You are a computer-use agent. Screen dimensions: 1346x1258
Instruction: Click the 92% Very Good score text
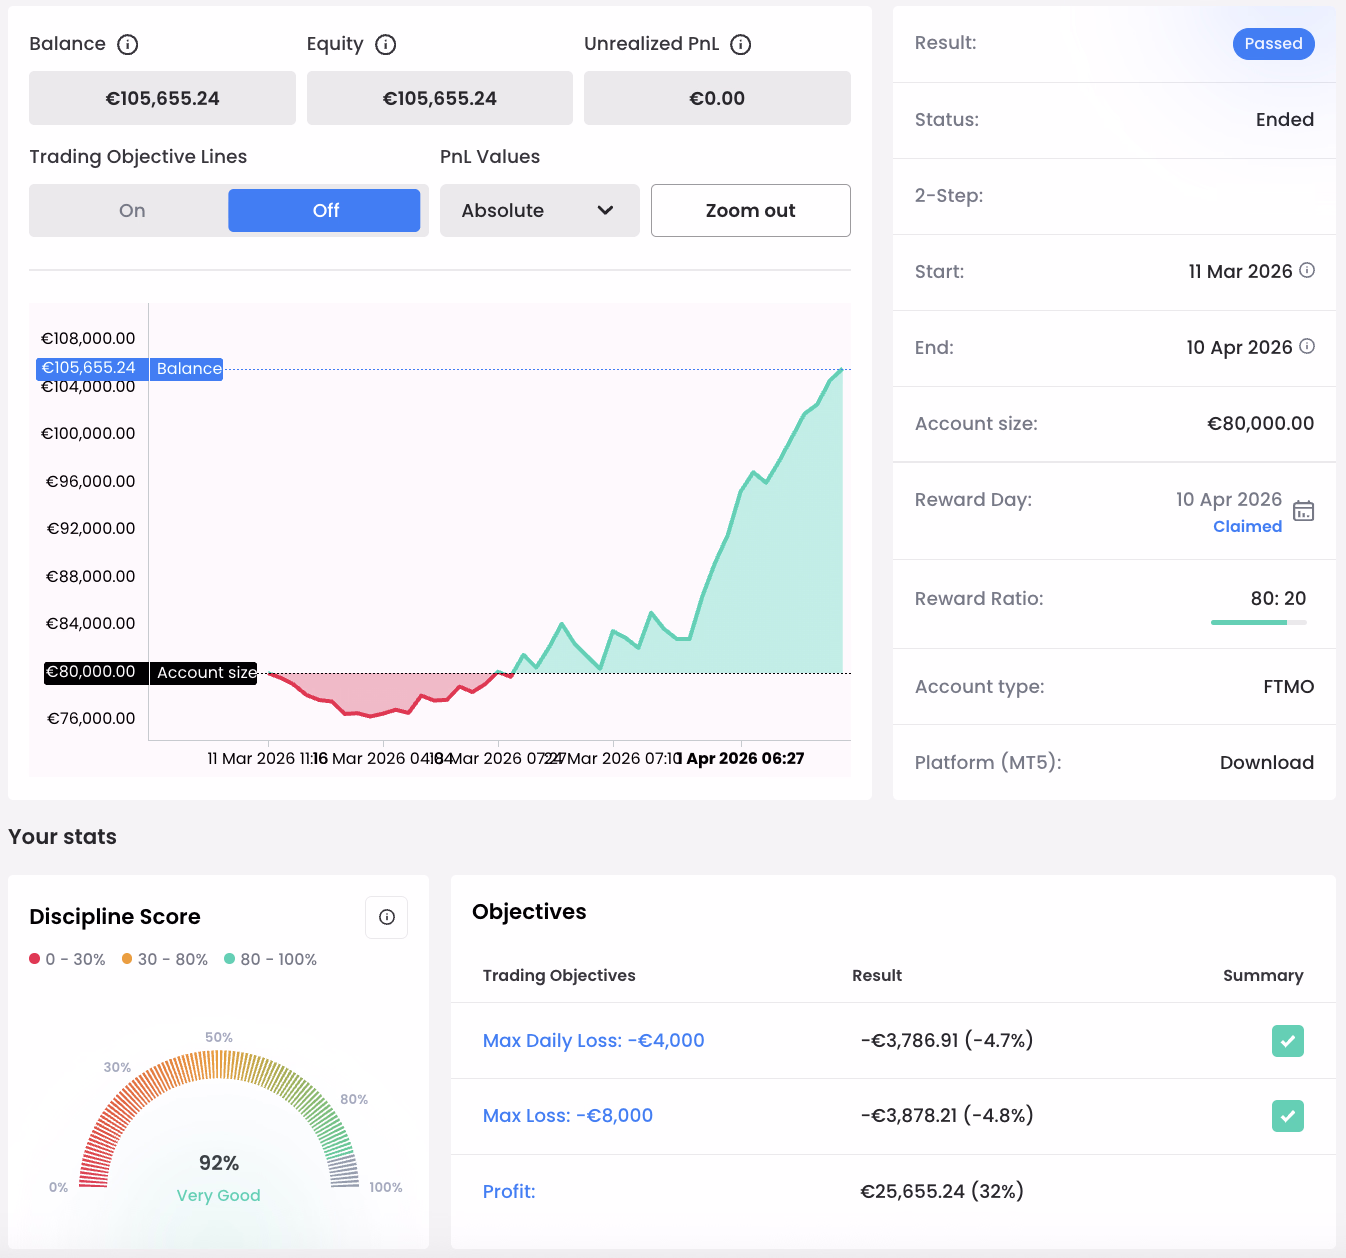click(219, 1178)
